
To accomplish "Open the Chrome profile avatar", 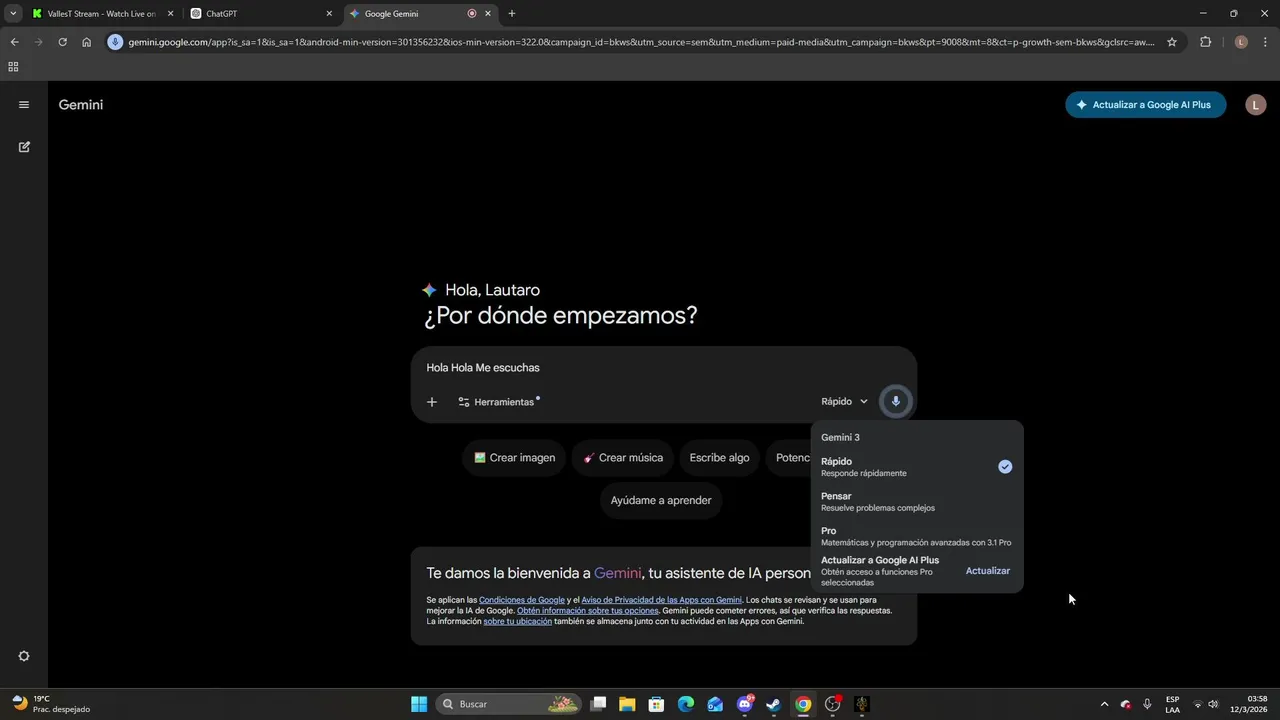I will coord(1241,42).
